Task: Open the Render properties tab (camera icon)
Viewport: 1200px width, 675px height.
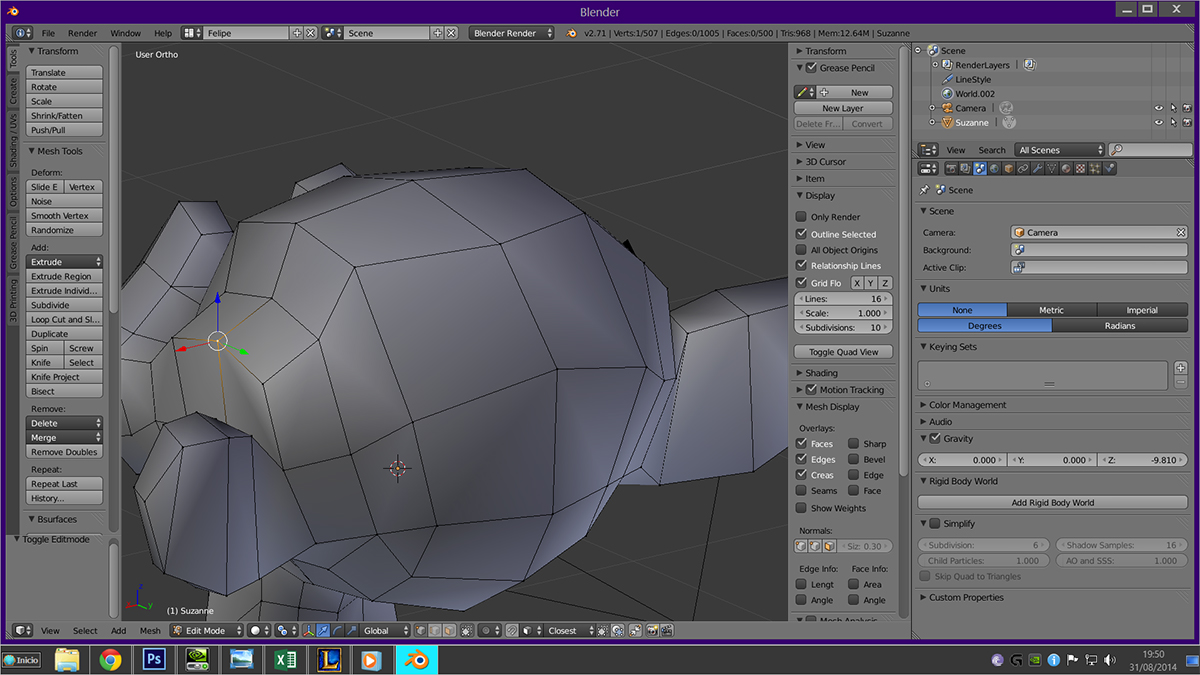Action: coord(951,169)
